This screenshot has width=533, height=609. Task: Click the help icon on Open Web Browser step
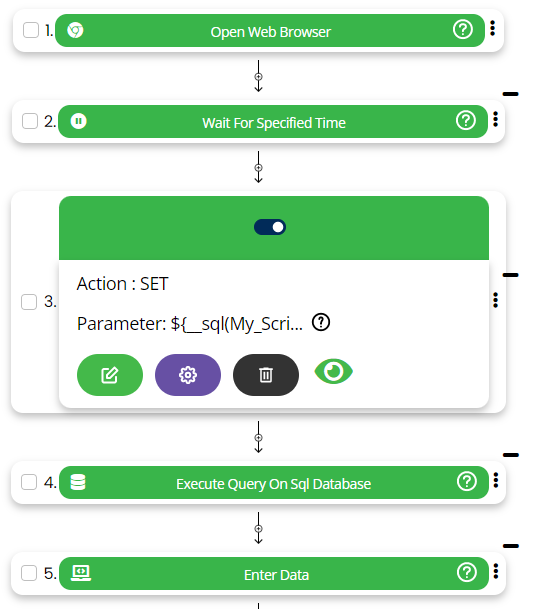(463, 30)
